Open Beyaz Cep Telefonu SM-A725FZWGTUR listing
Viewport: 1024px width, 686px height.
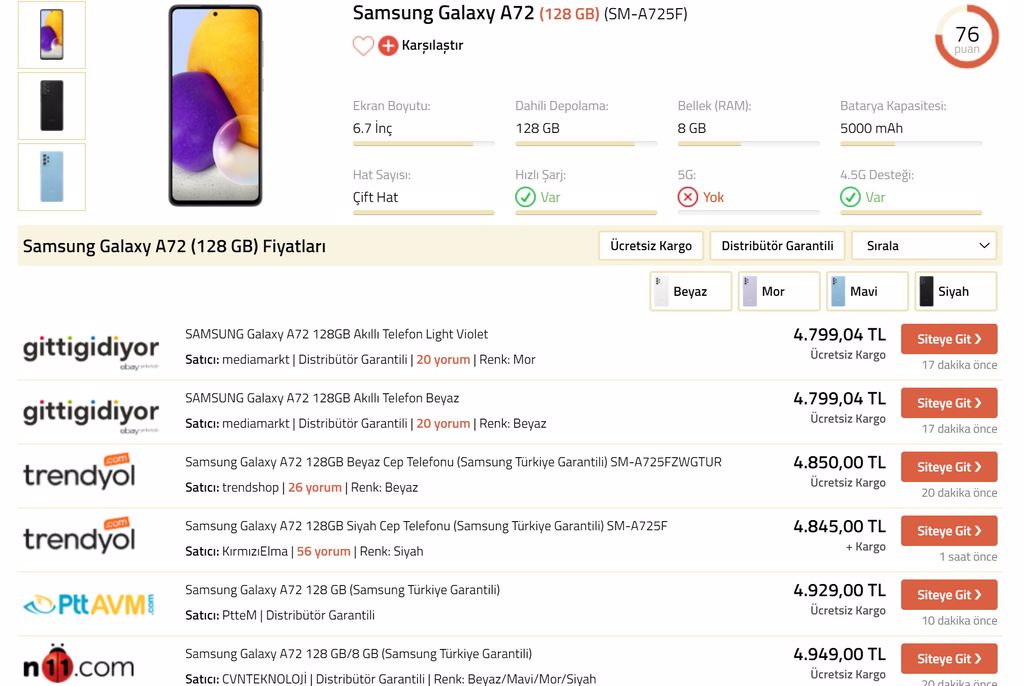453,462
